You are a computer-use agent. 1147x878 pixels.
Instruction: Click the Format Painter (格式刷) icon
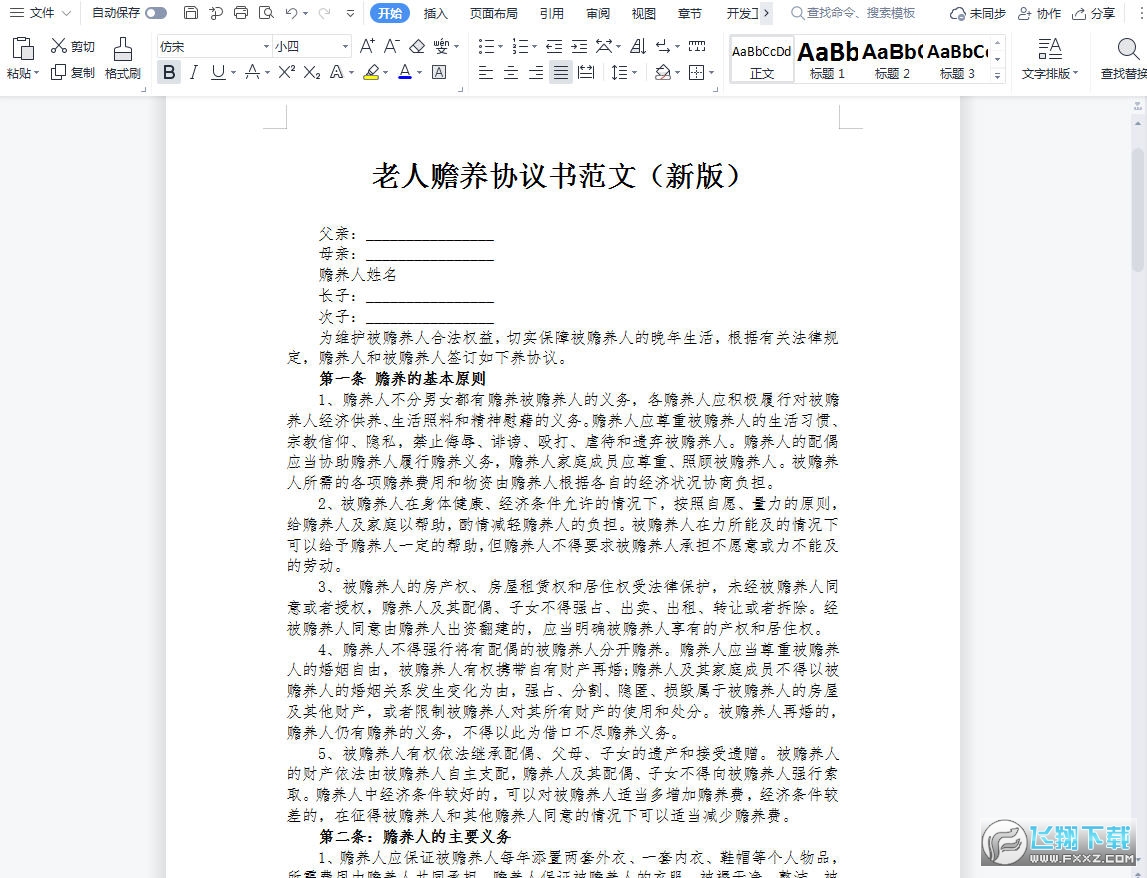(123, 49)
